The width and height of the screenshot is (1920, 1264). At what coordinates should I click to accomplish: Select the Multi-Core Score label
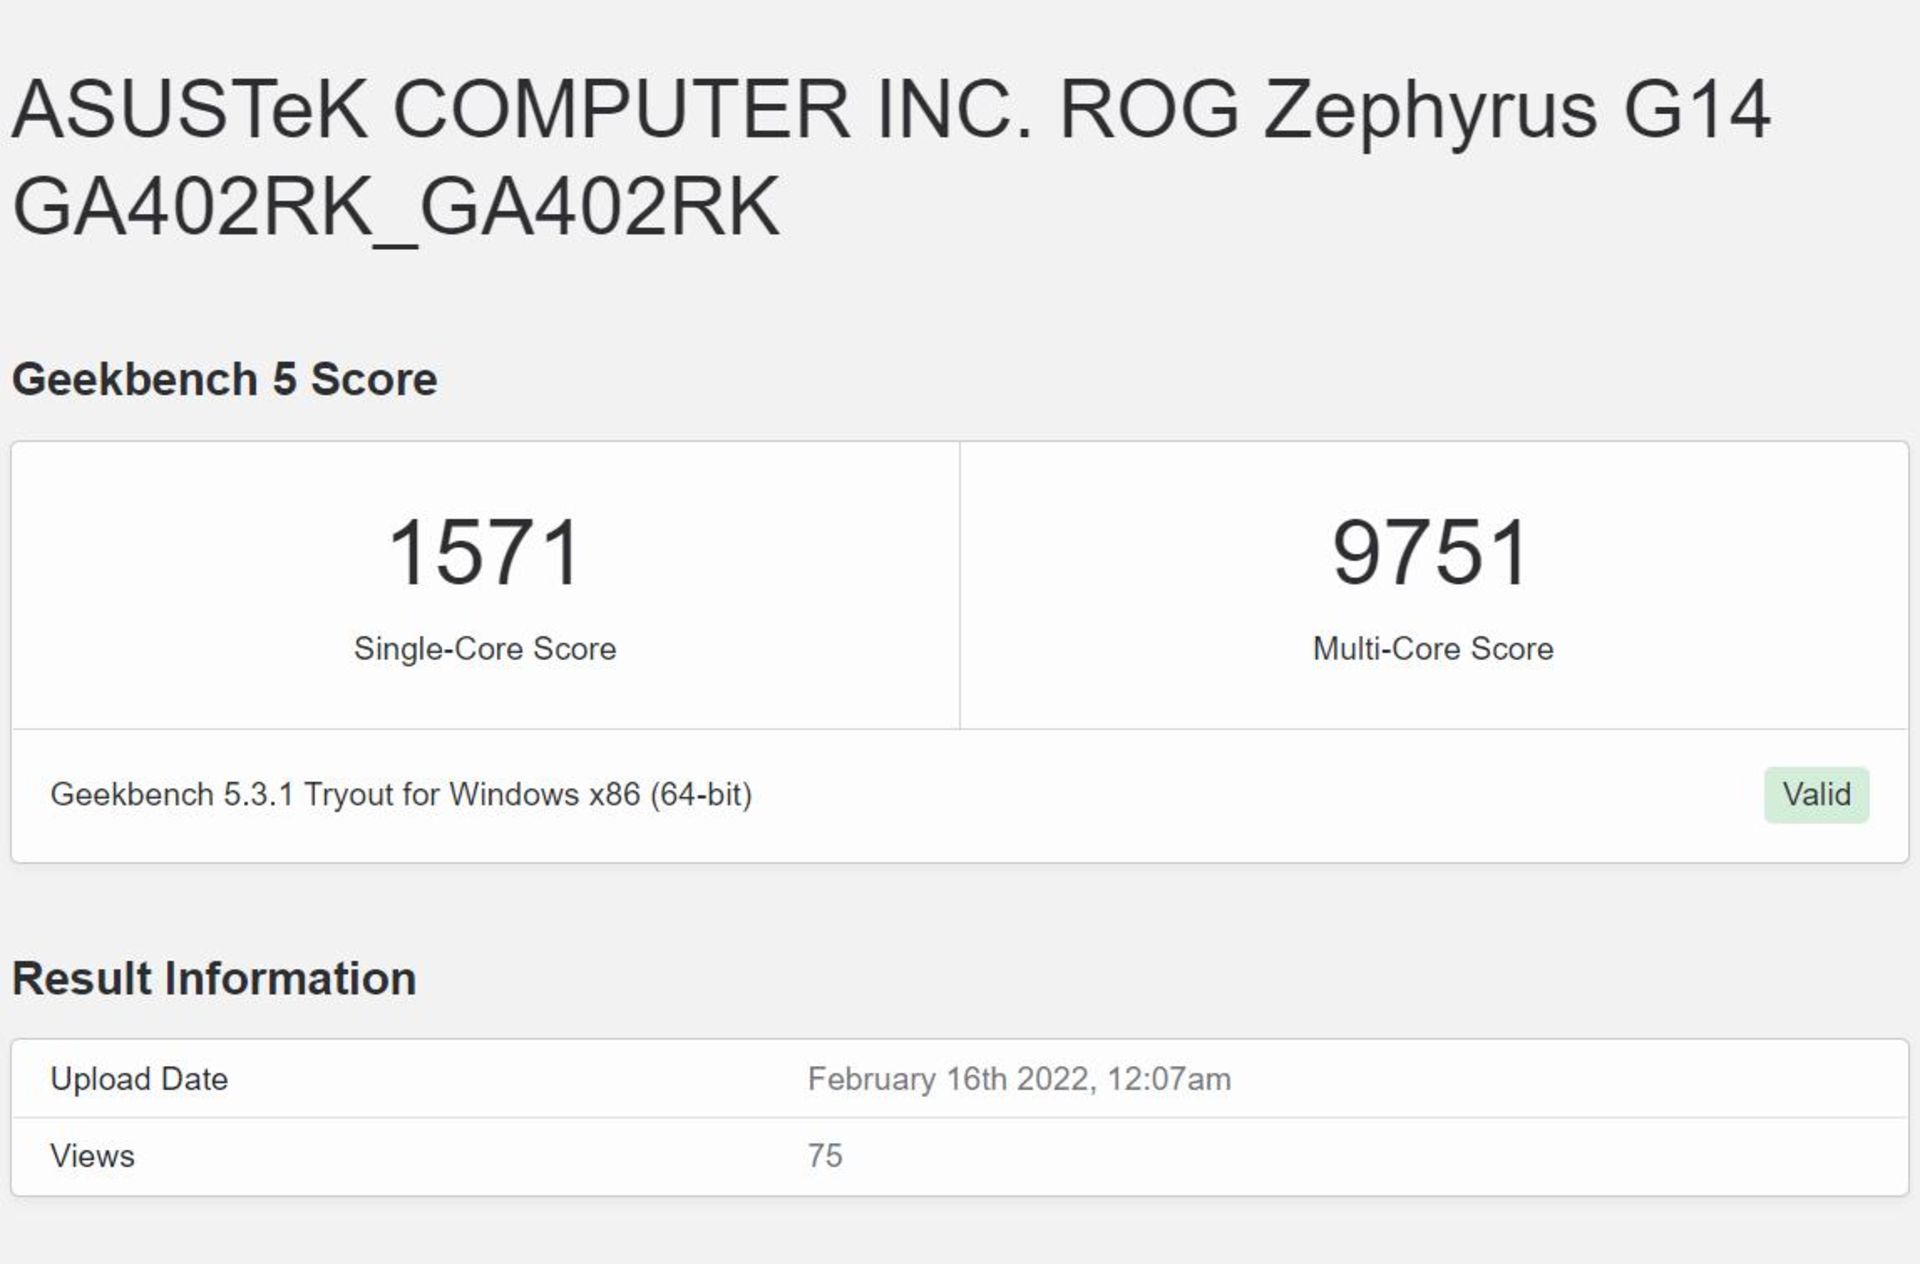[x=1432, y=649]
